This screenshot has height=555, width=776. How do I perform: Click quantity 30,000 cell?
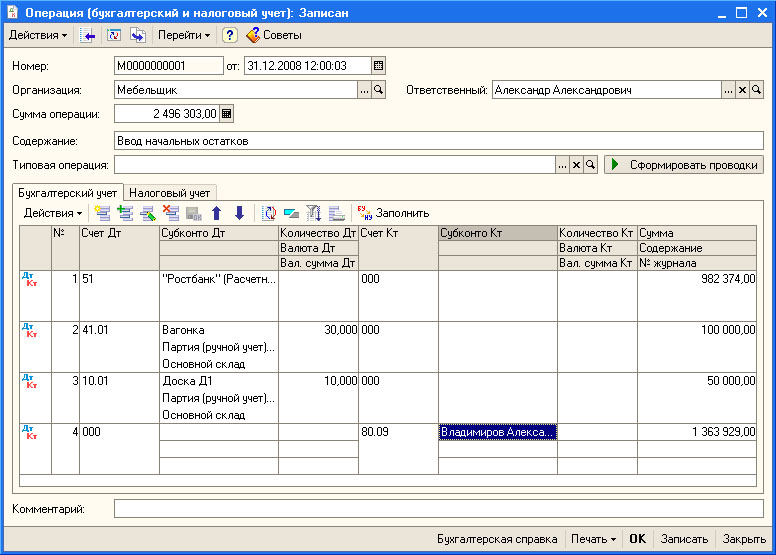318,330
